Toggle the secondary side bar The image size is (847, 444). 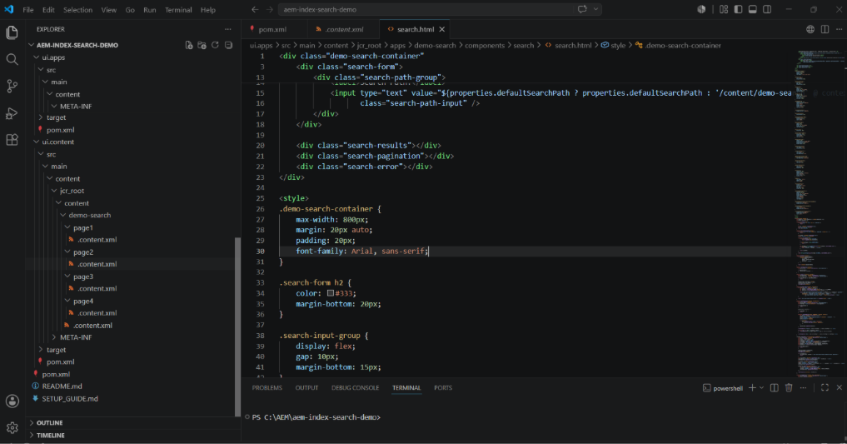(767, 9)
